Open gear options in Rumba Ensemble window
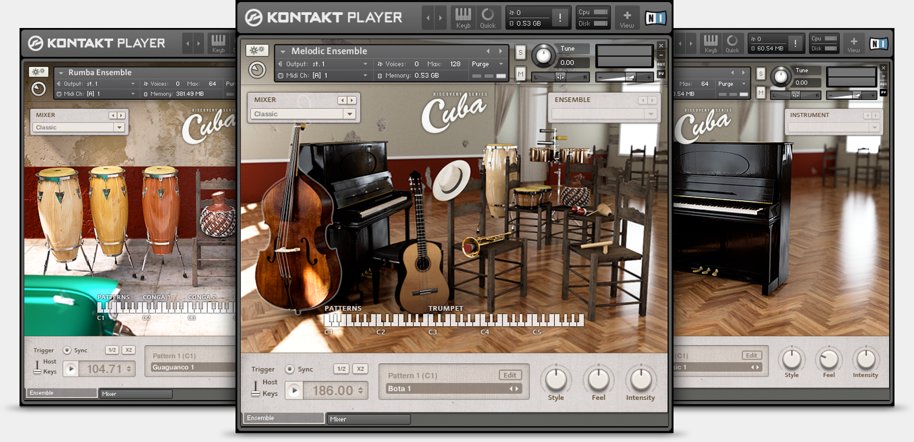Viewport: 914px width, 442px height. click(38, 72)
